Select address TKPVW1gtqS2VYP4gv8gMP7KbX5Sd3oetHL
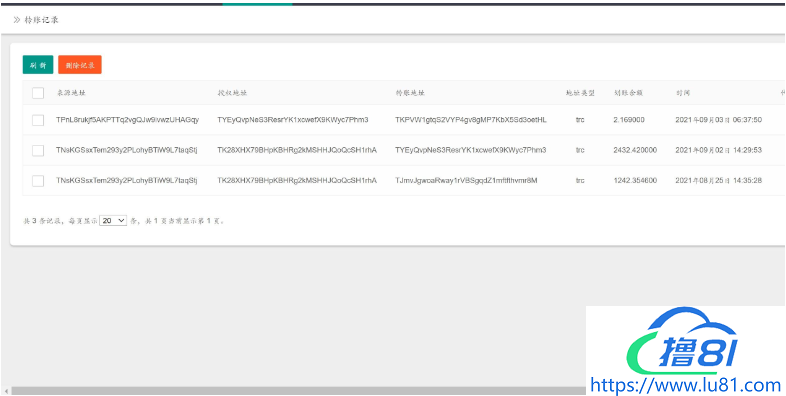 pyautogui.click(x=471, y=120)
